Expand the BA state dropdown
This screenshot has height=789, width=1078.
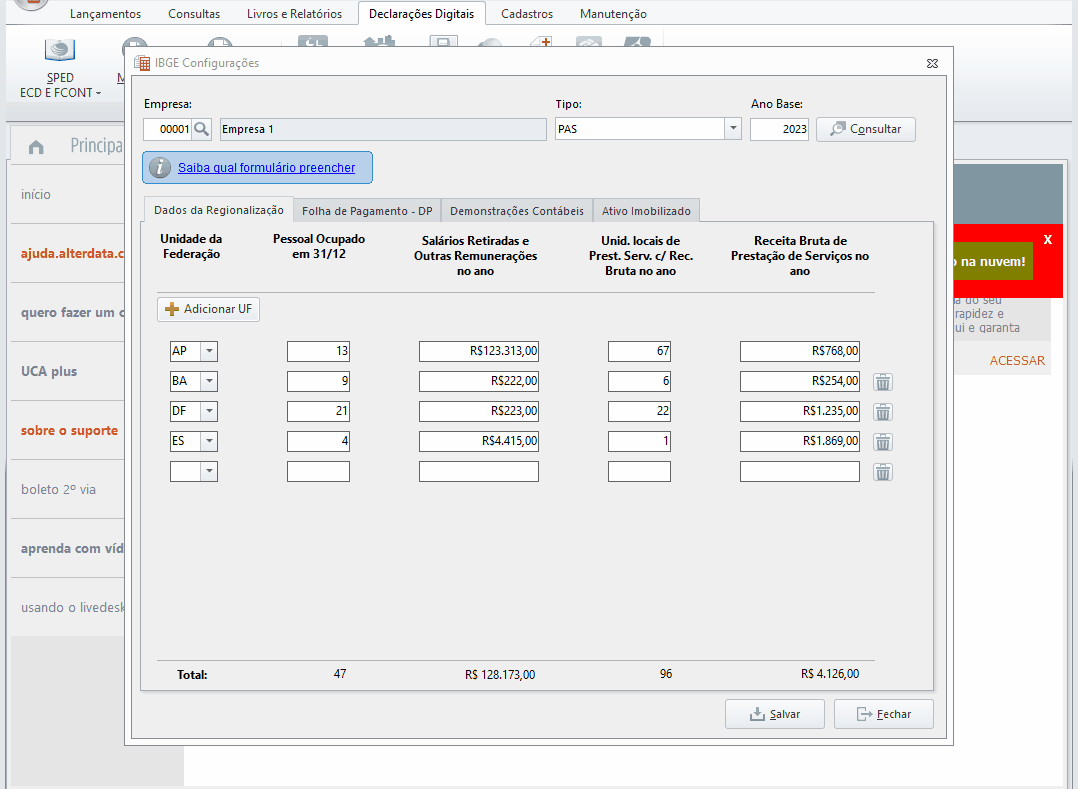click(209, 381)
